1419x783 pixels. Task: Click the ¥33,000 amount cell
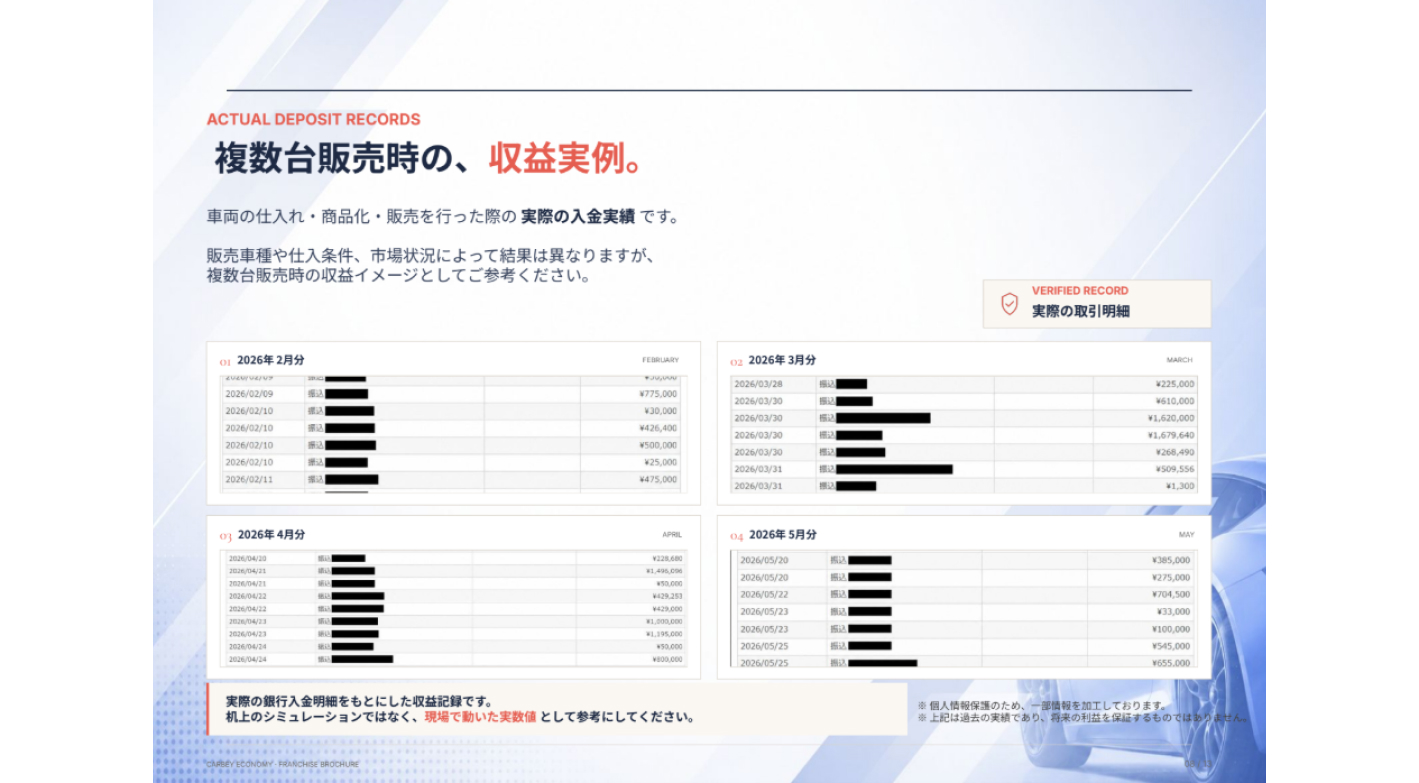(1174, 611)
